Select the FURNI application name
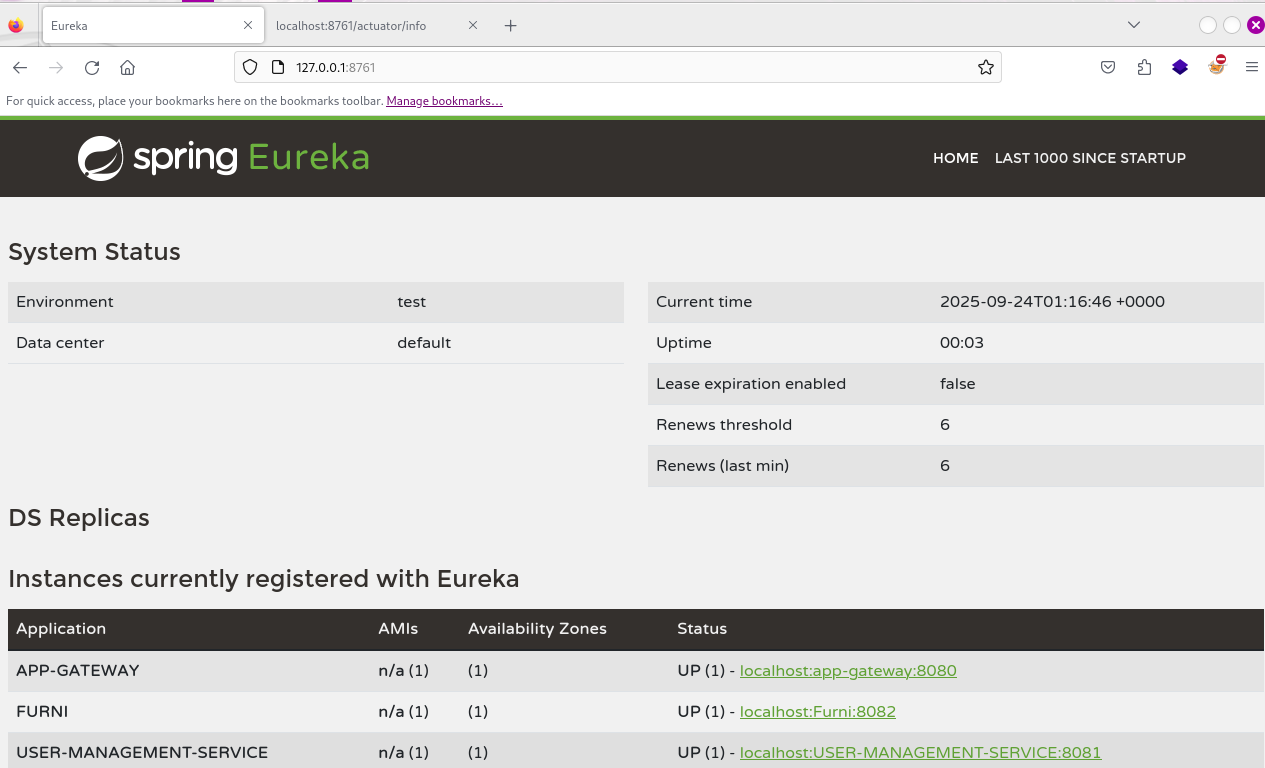Image resolution: width=1265 pixels, height=768 pixels. point(42,712)
